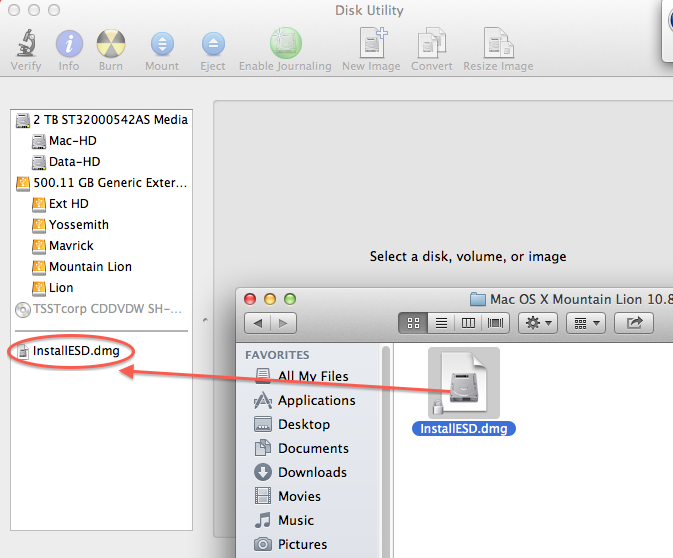Open Desktop in Finder sidebar

(292, 424)
